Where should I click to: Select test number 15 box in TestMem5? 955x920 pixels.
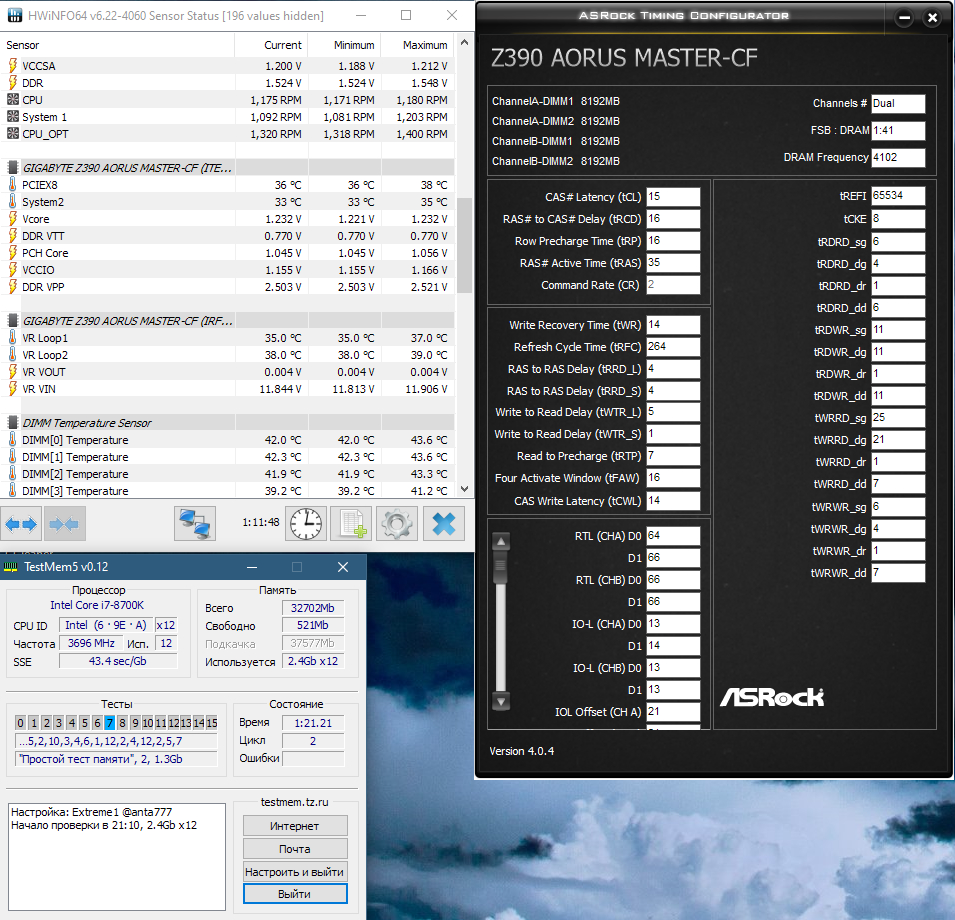[x=211, y=723]
